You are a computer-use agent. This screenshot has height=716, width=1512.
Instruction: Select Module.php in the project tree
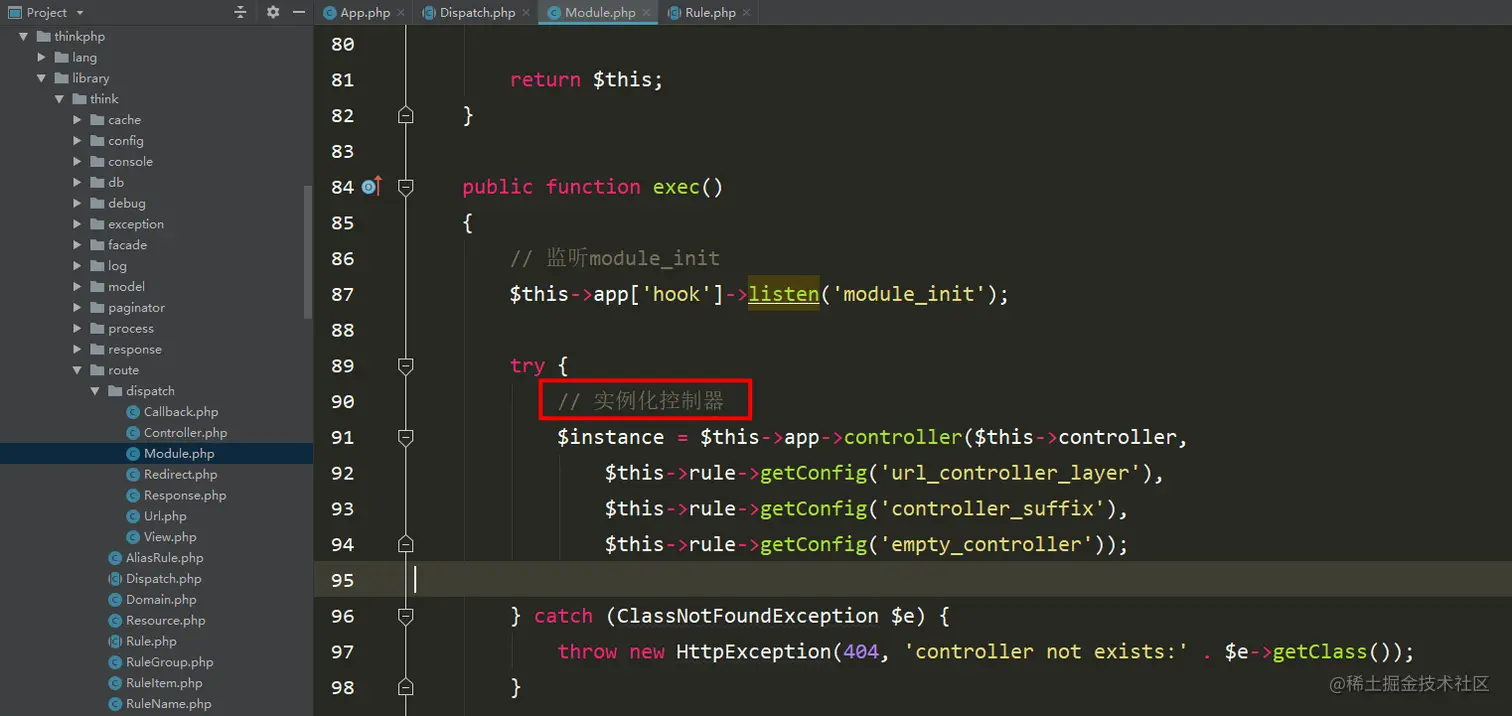[171, 453]
